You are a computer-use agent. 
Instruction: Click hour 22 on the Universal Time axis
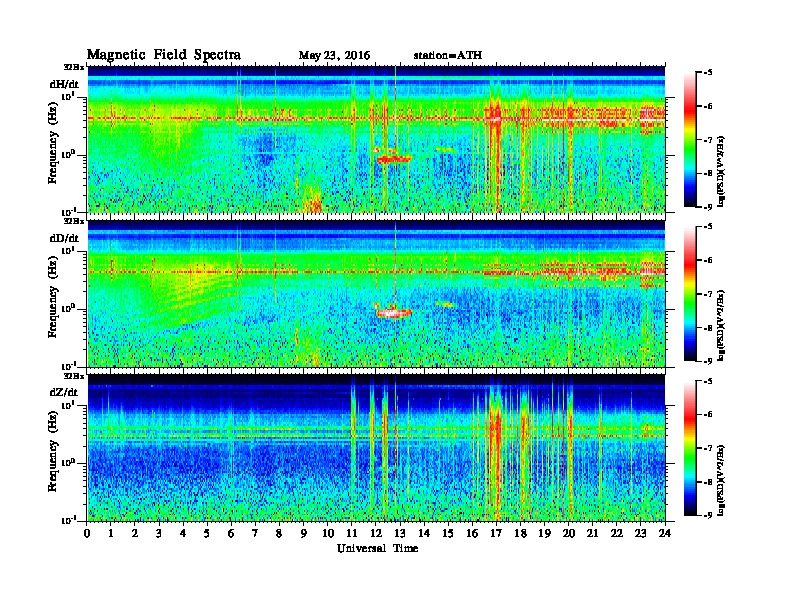coord(617,533)
